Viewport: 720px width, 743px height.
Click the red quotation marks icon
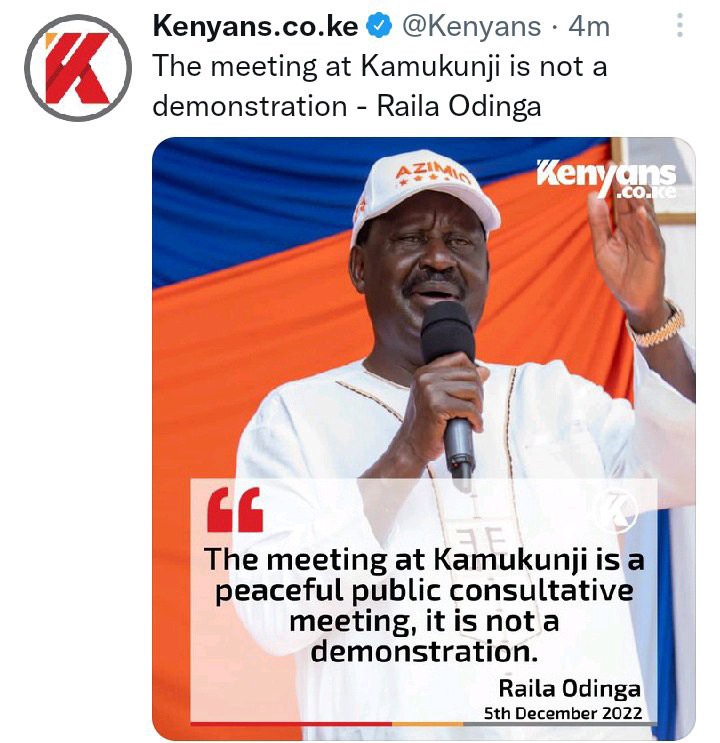pyautogui.click(x=236, y=510)
